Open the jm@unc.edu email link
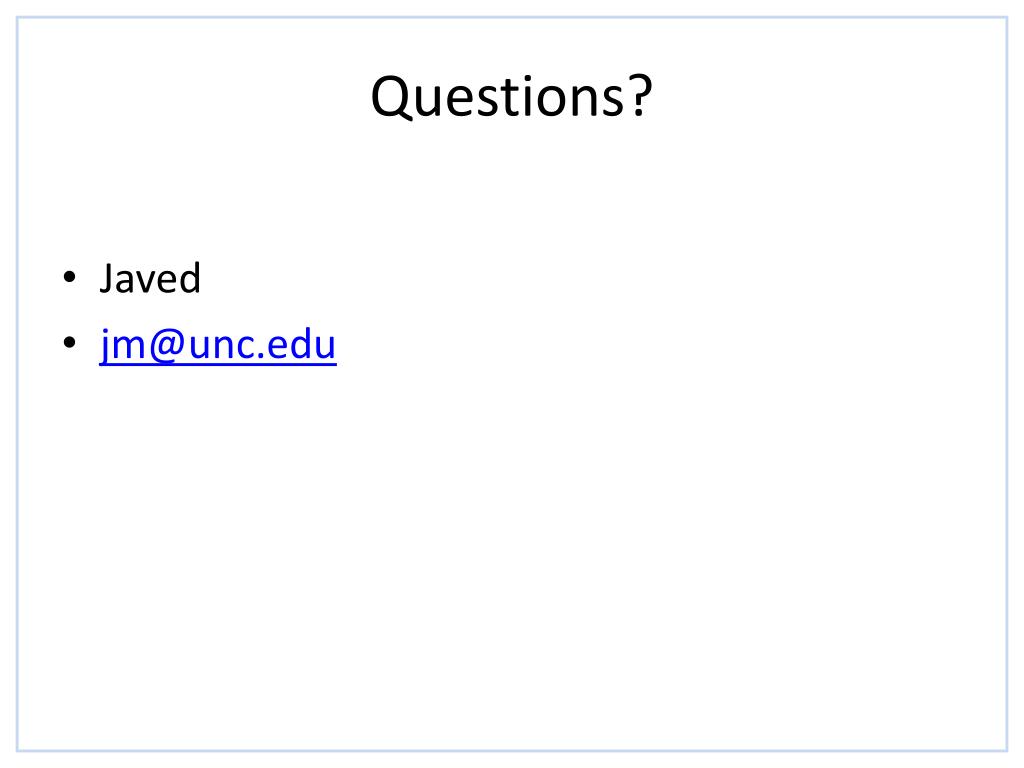 217,344
